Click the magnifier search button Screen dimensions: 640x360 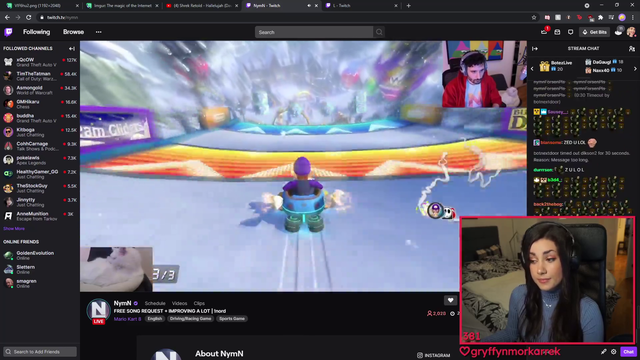coord(379,32)
